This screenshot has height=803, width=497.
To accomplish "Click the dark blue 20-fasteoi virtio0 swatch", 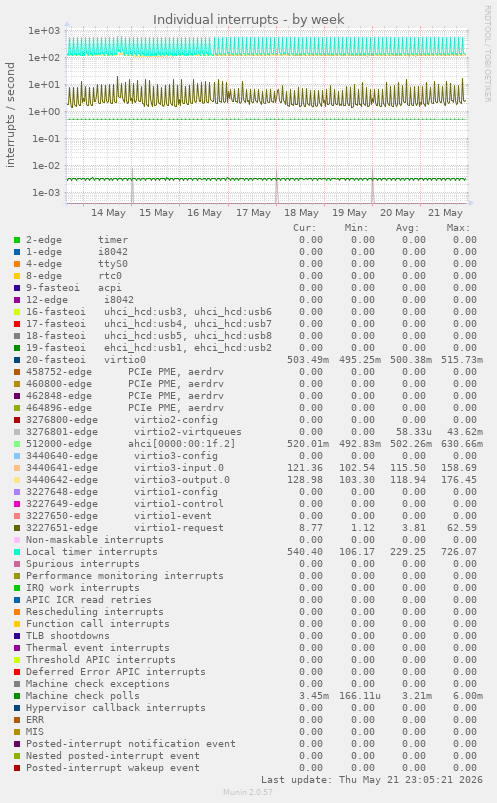I will (x=17, y=360).
